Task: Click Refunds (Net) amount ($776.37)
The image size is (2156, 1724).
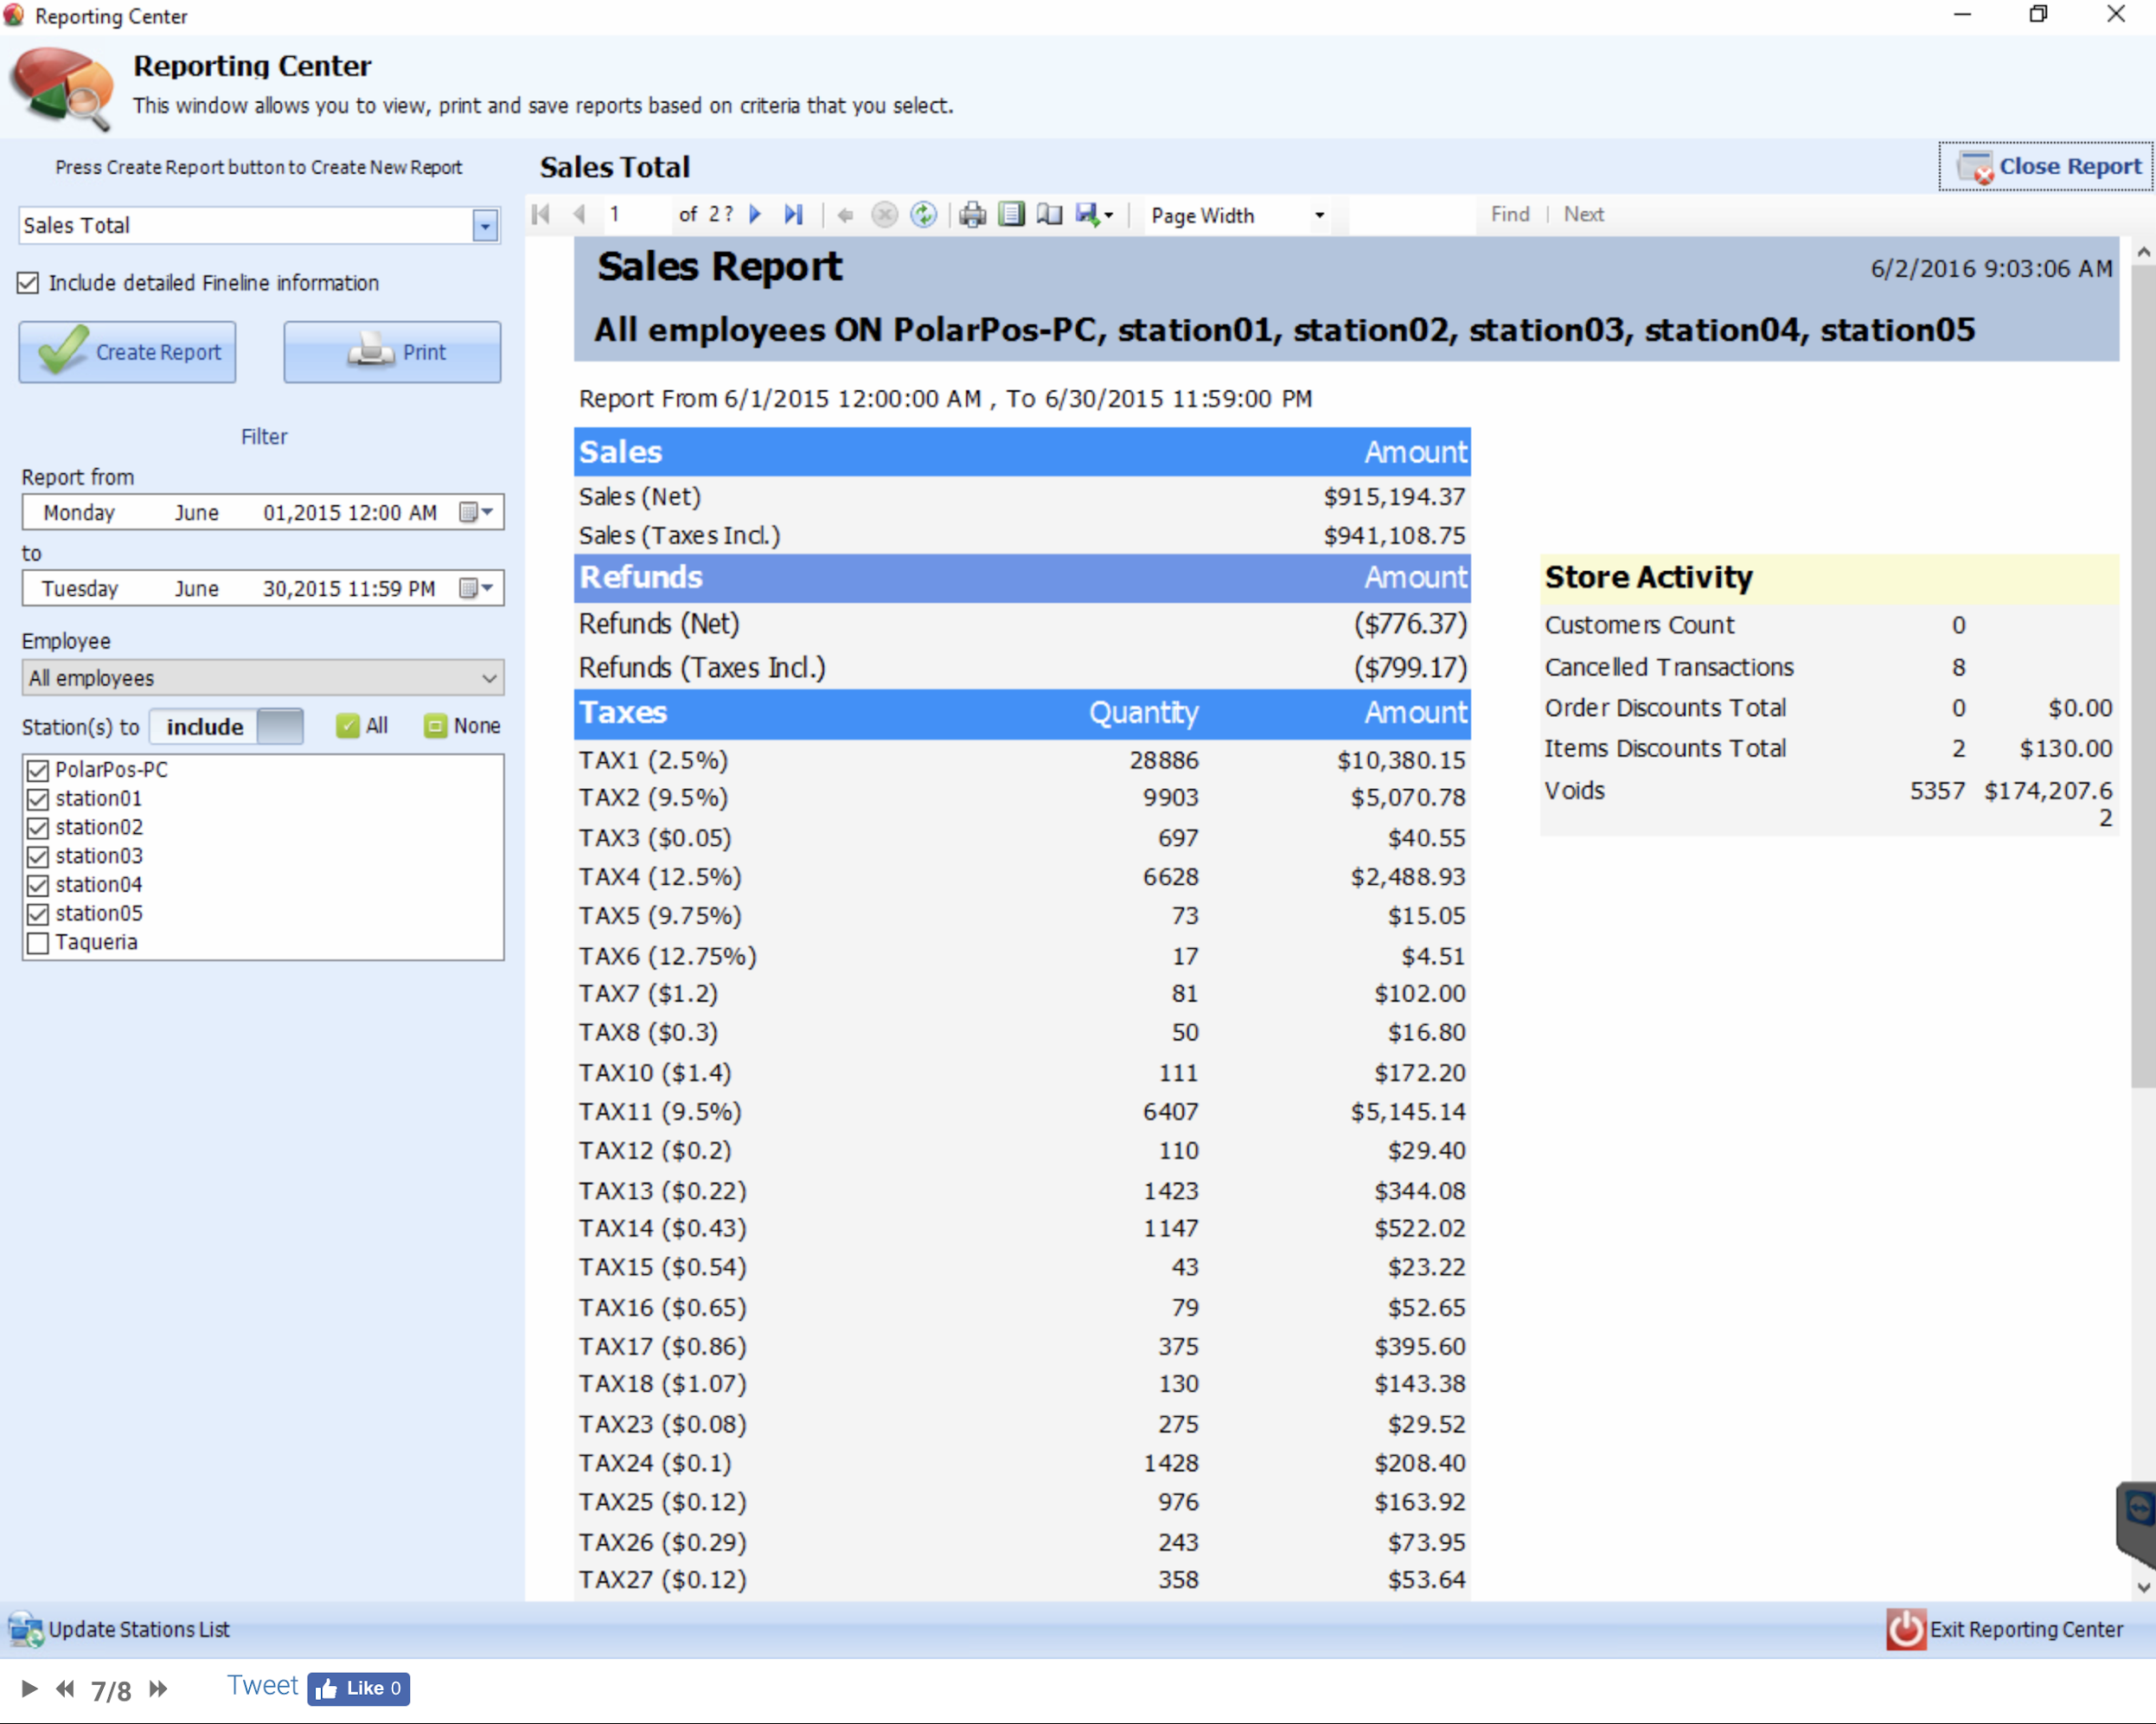Action: 1410,624
